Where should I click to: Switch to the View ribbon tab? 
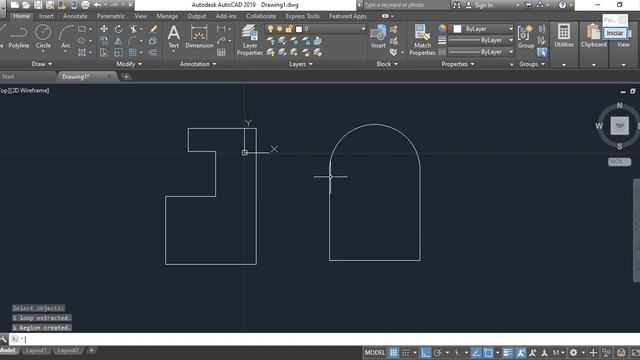tap(140, 16)
